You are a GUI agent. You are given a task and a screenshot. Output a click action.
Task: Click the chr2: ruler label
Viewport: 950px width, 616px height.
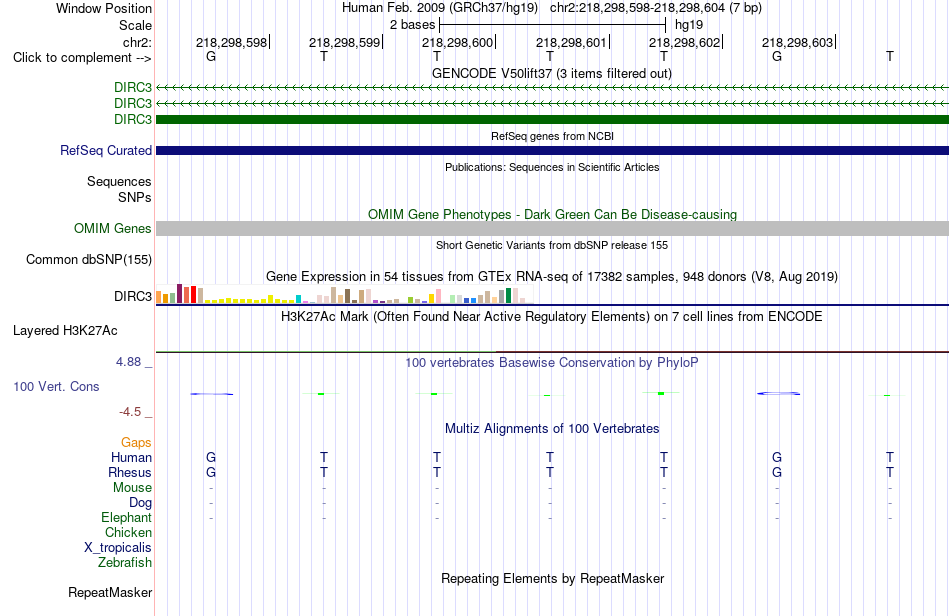point(137,42)
